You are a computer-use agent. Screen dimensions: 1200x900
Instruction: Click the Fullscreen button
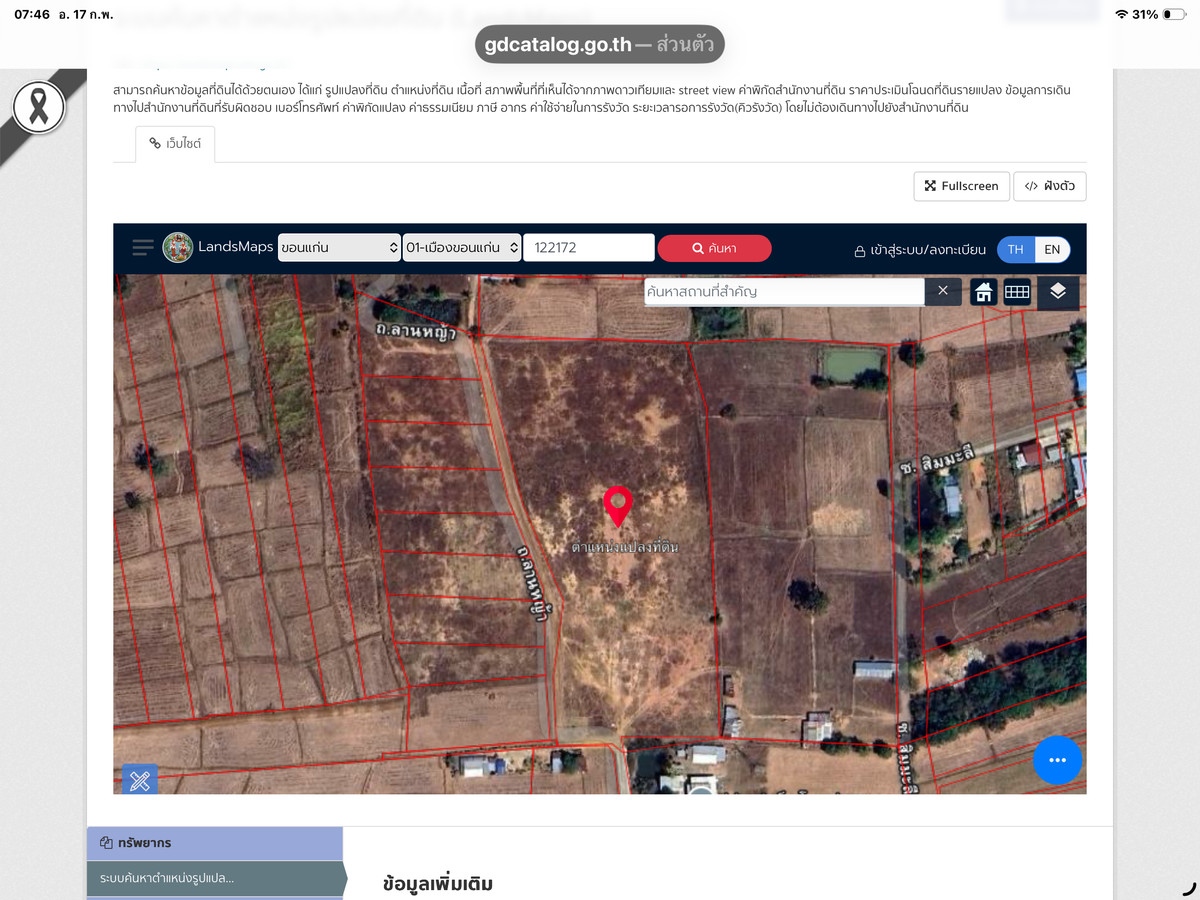coord(961,186)
